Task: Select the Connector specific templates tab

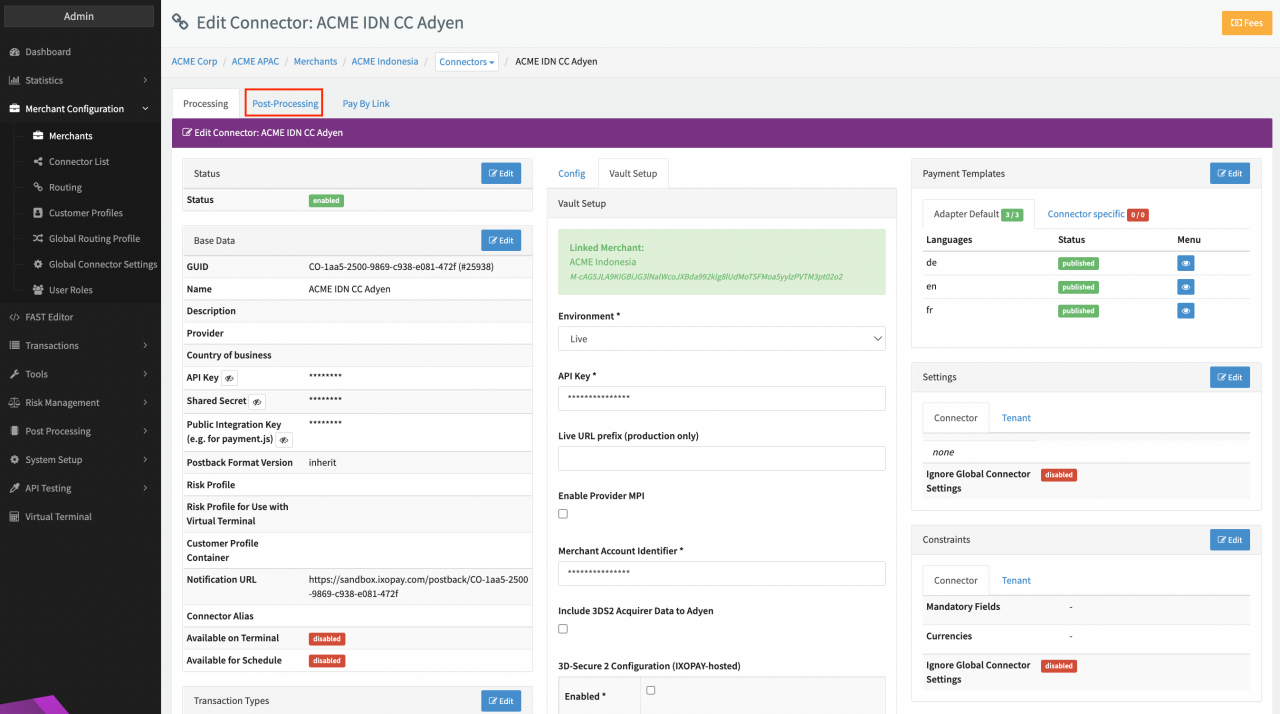Action: point(1086,214)
